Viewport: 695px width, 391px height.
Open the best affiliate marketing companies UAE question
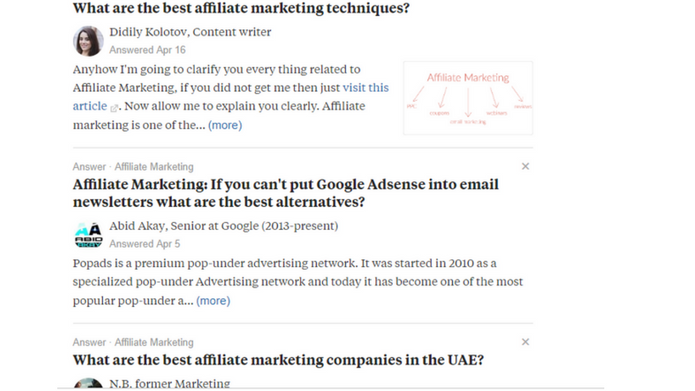(x=278, y=360)
